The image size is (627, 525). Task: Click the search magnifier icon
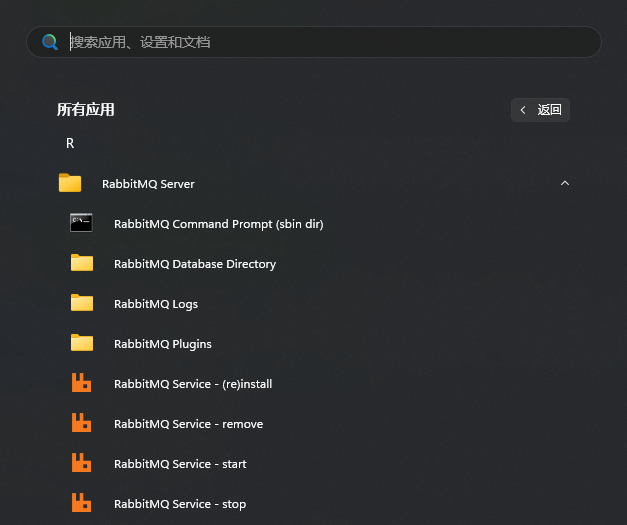pos(50,42)
